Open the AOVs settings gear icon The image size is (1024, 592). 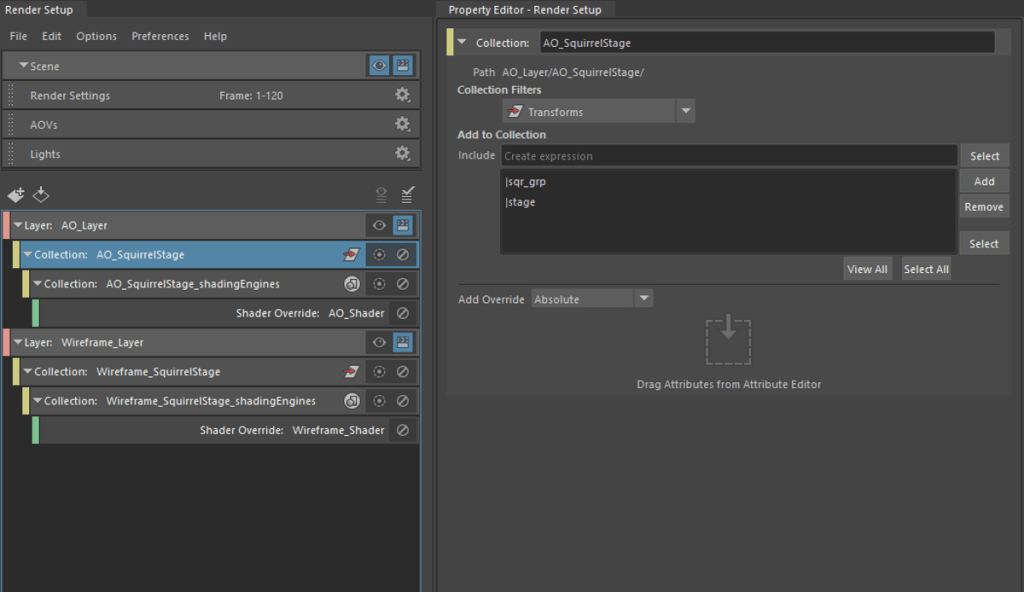point(402,124)
